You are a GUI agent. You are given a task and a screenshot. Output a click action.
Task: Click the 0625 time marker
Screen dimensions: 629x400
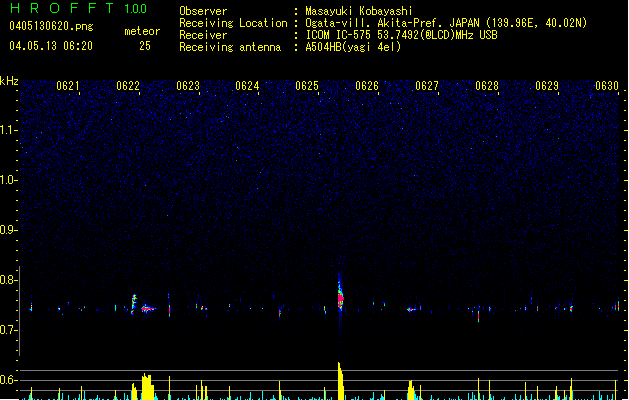[306, 86]
